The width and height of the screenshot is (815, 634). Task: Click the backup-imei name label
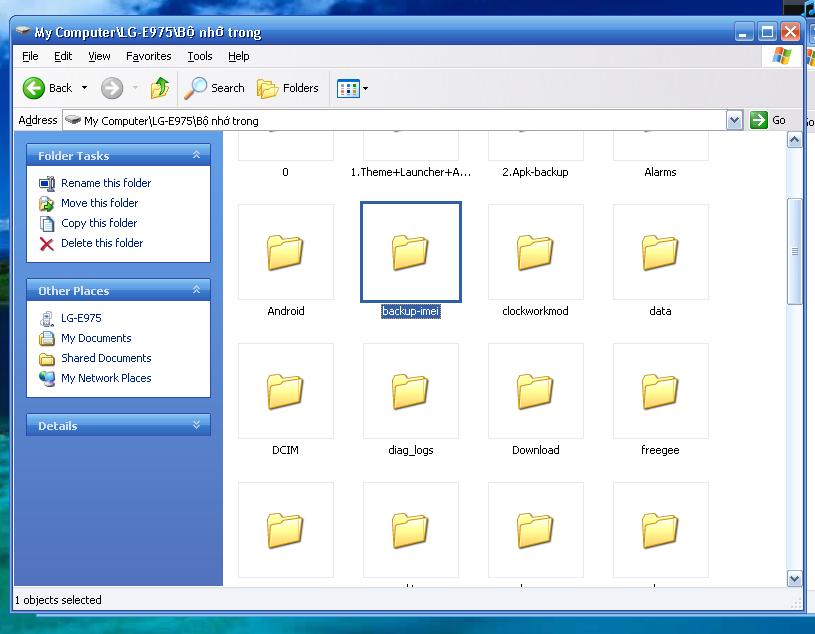tap(411, 311)
